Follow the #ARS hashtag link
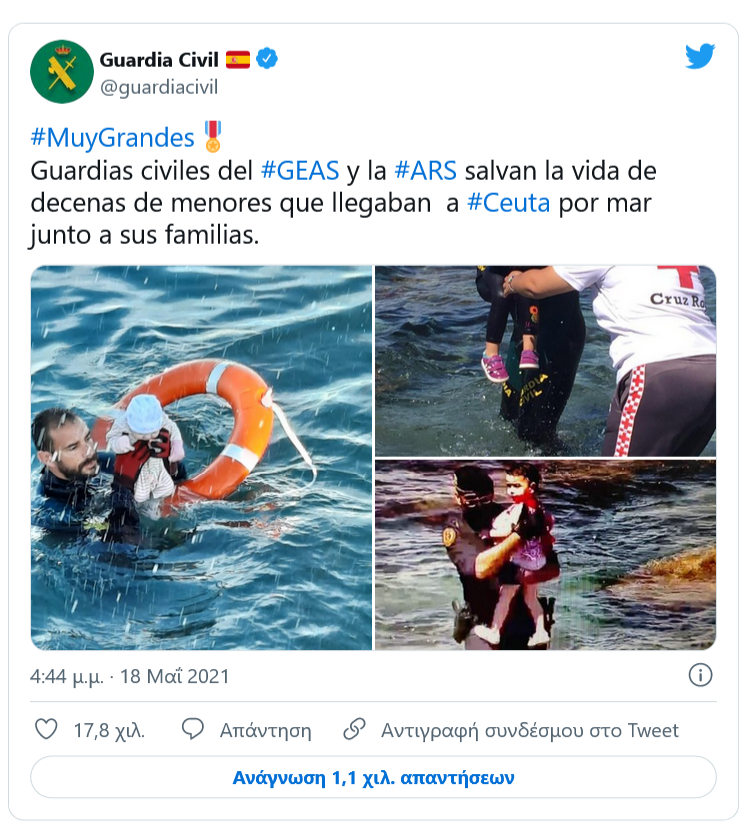This screenshot has height=835, width=755. (x=425, y=171)
